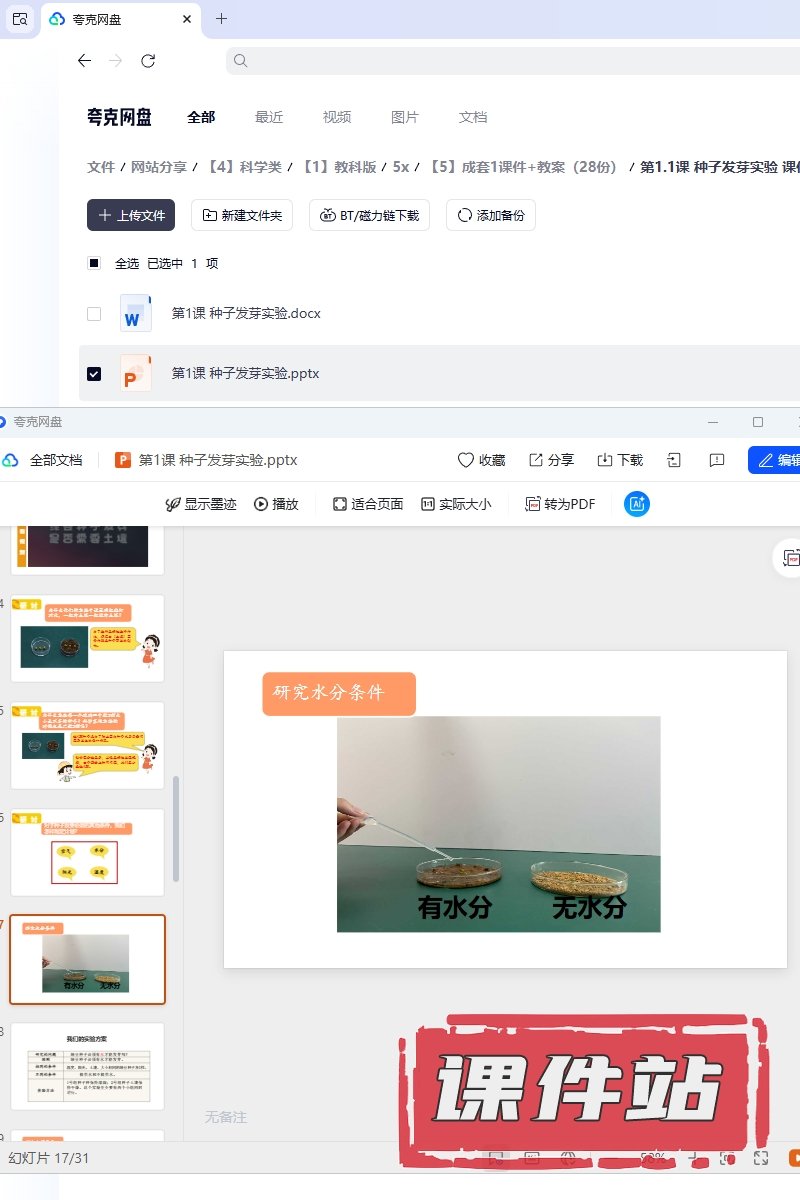
Task: Click the AI assistant icon in toolbar
Action: [x=637, y=504]
